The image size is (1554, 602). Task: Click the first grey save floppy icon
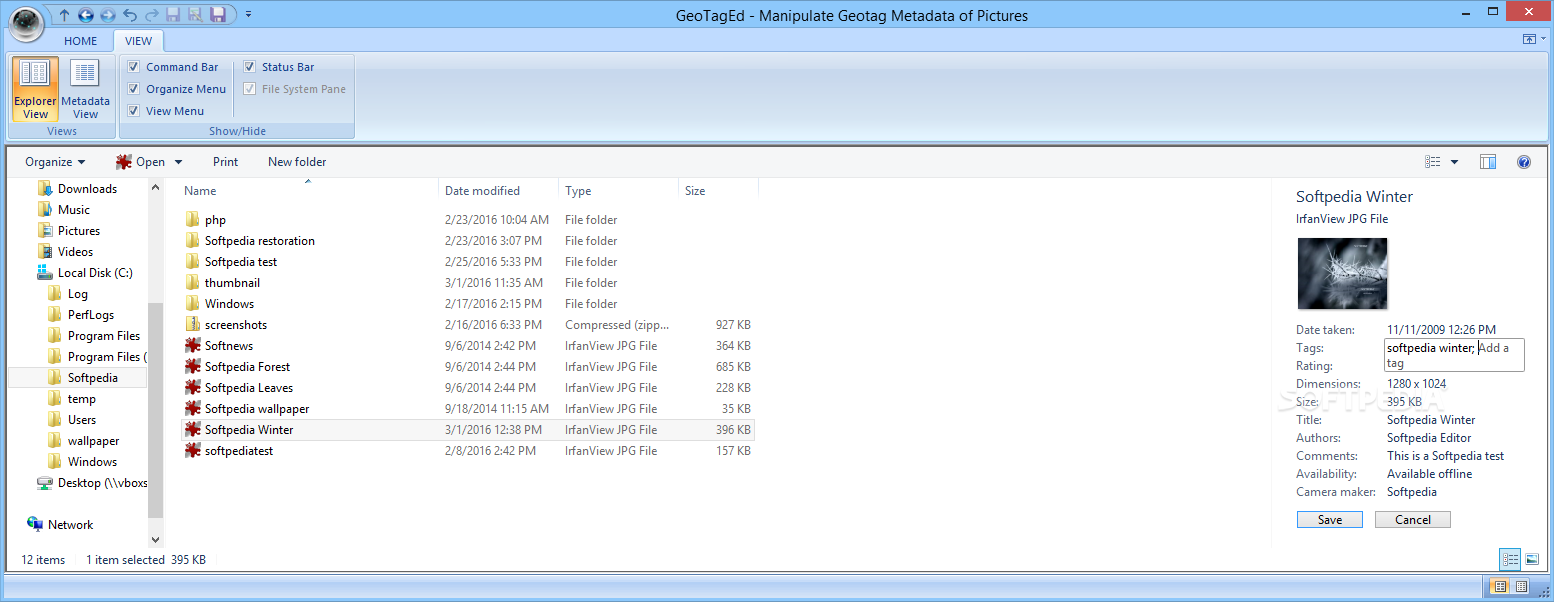pyautogui.click(x=173, y=15)
